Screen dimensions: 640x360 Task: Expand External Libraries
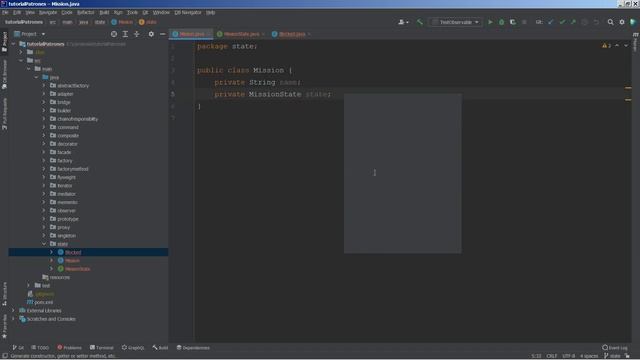tap(13, 311)
